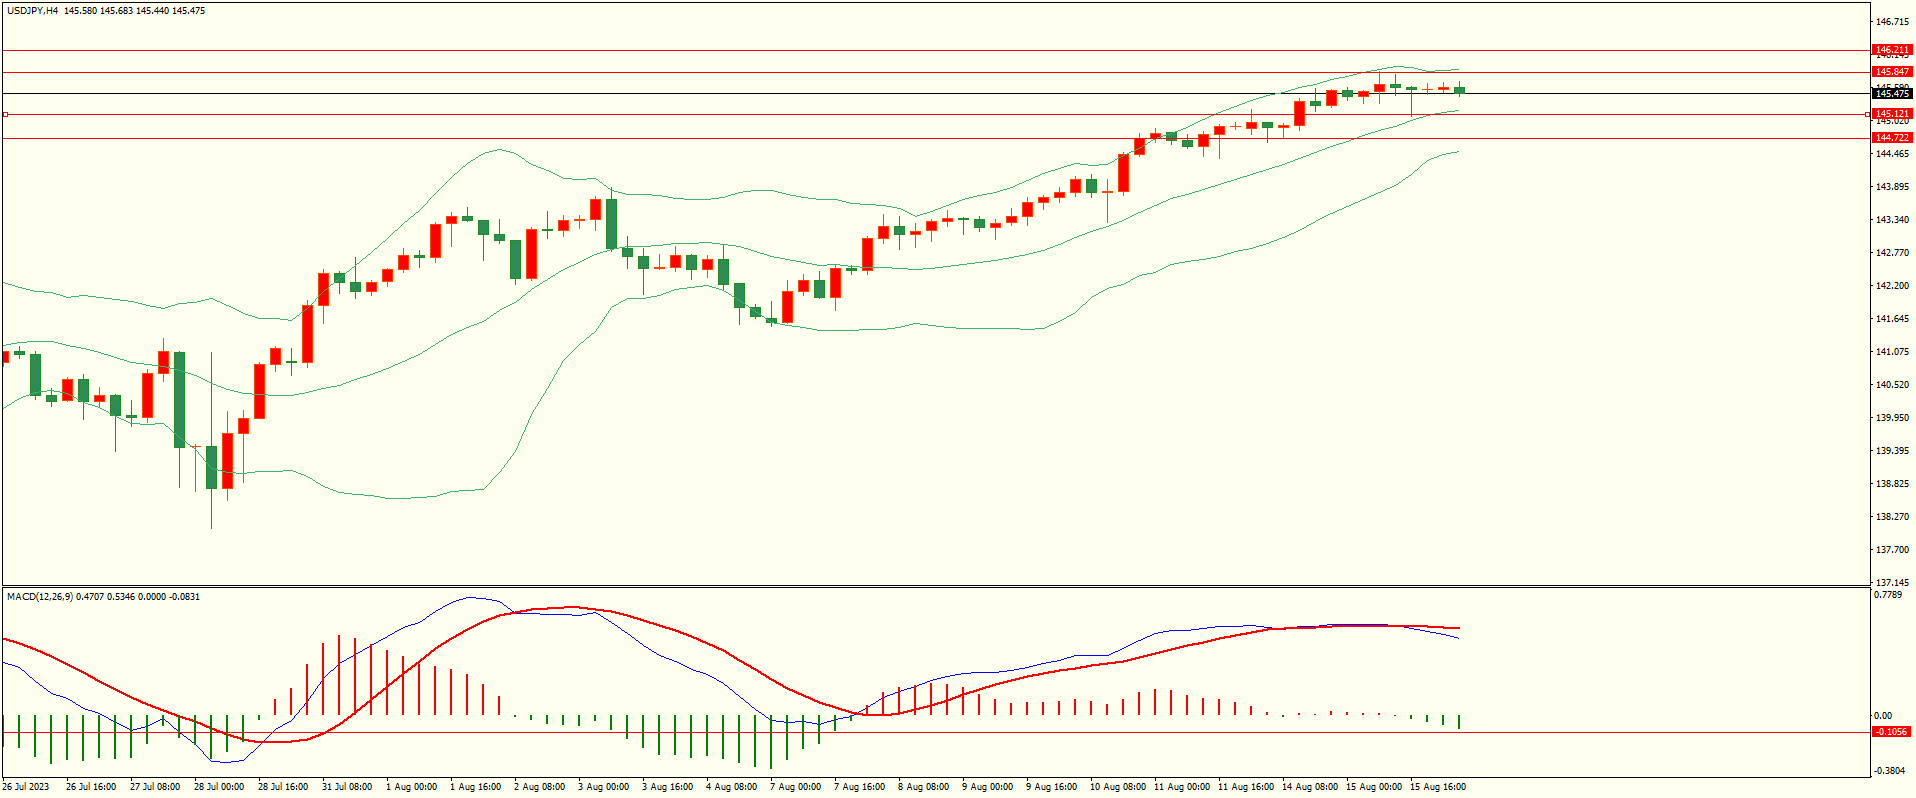Select the 145.847 horizontal line price tag
Viewport: 1916px width, 798px height.
pyautogui.click(x=1891, y=72)
